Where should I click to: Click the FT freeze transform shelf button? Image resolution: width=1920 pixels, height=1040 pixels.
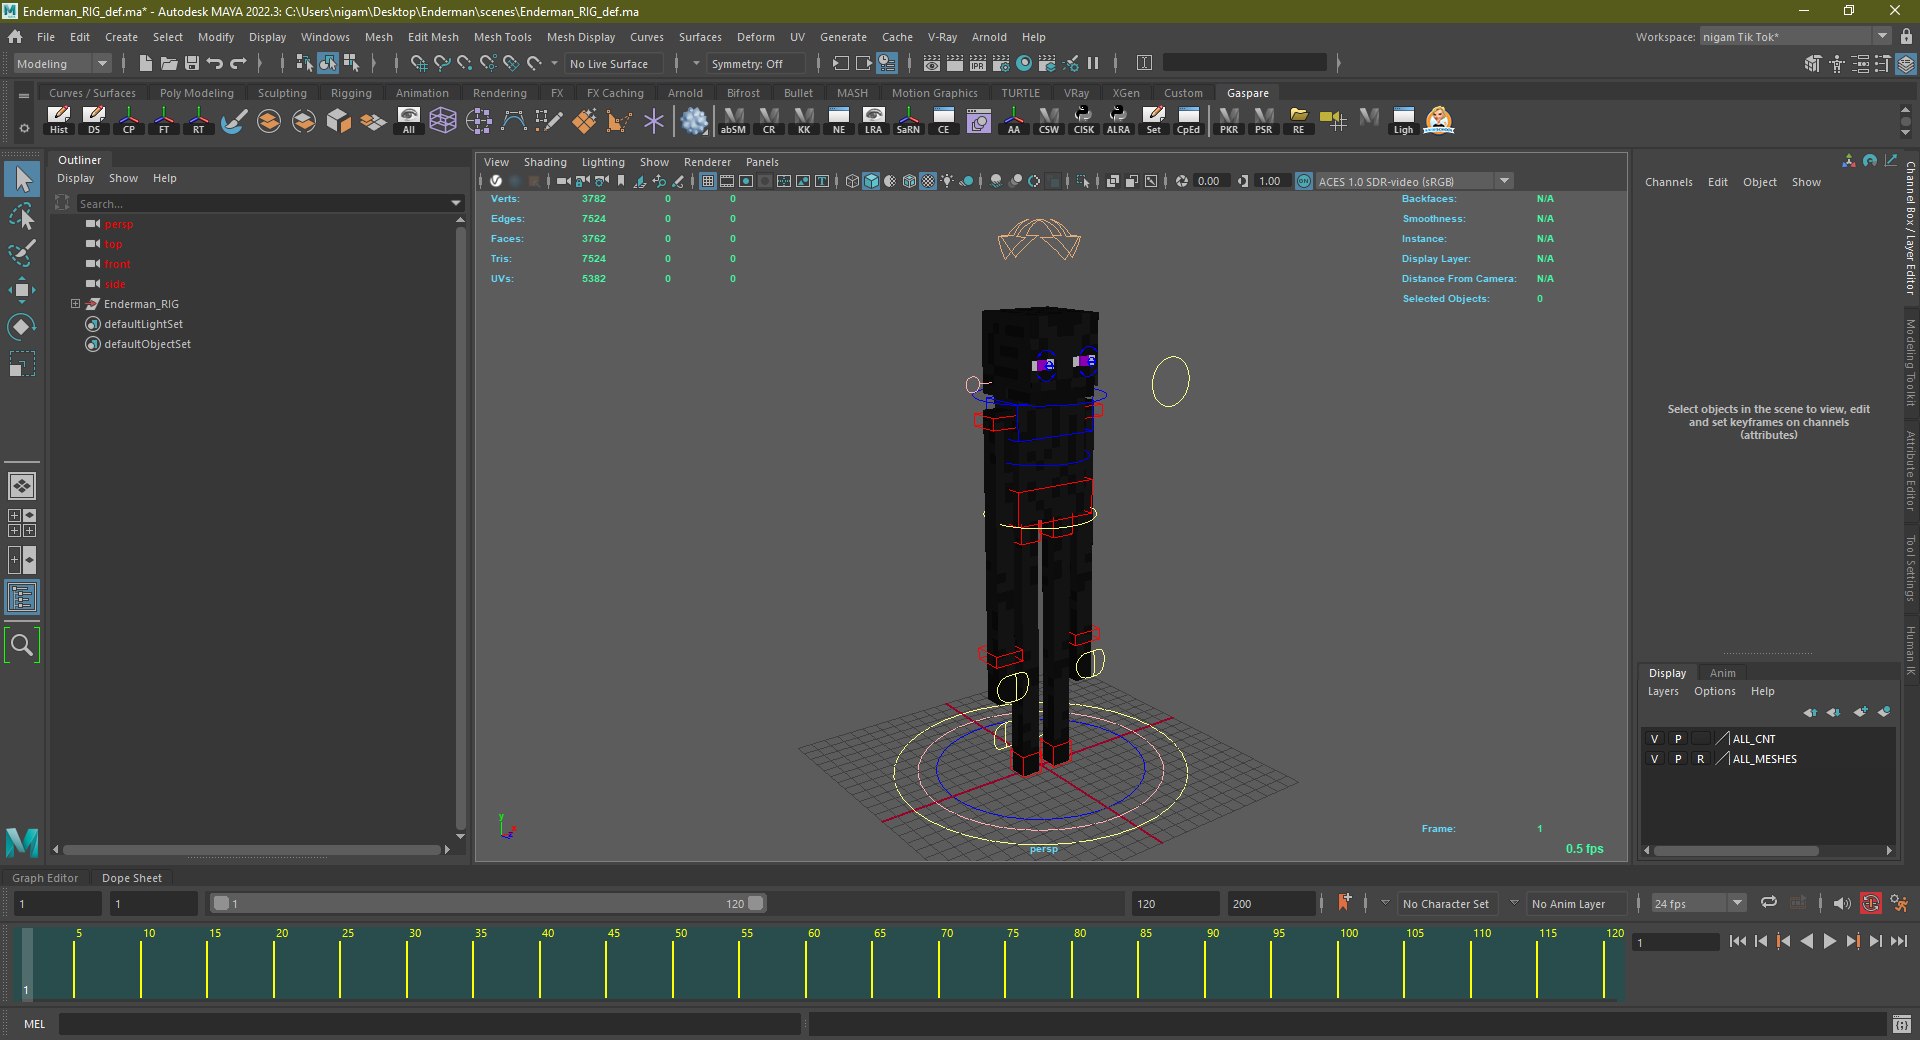164,120
